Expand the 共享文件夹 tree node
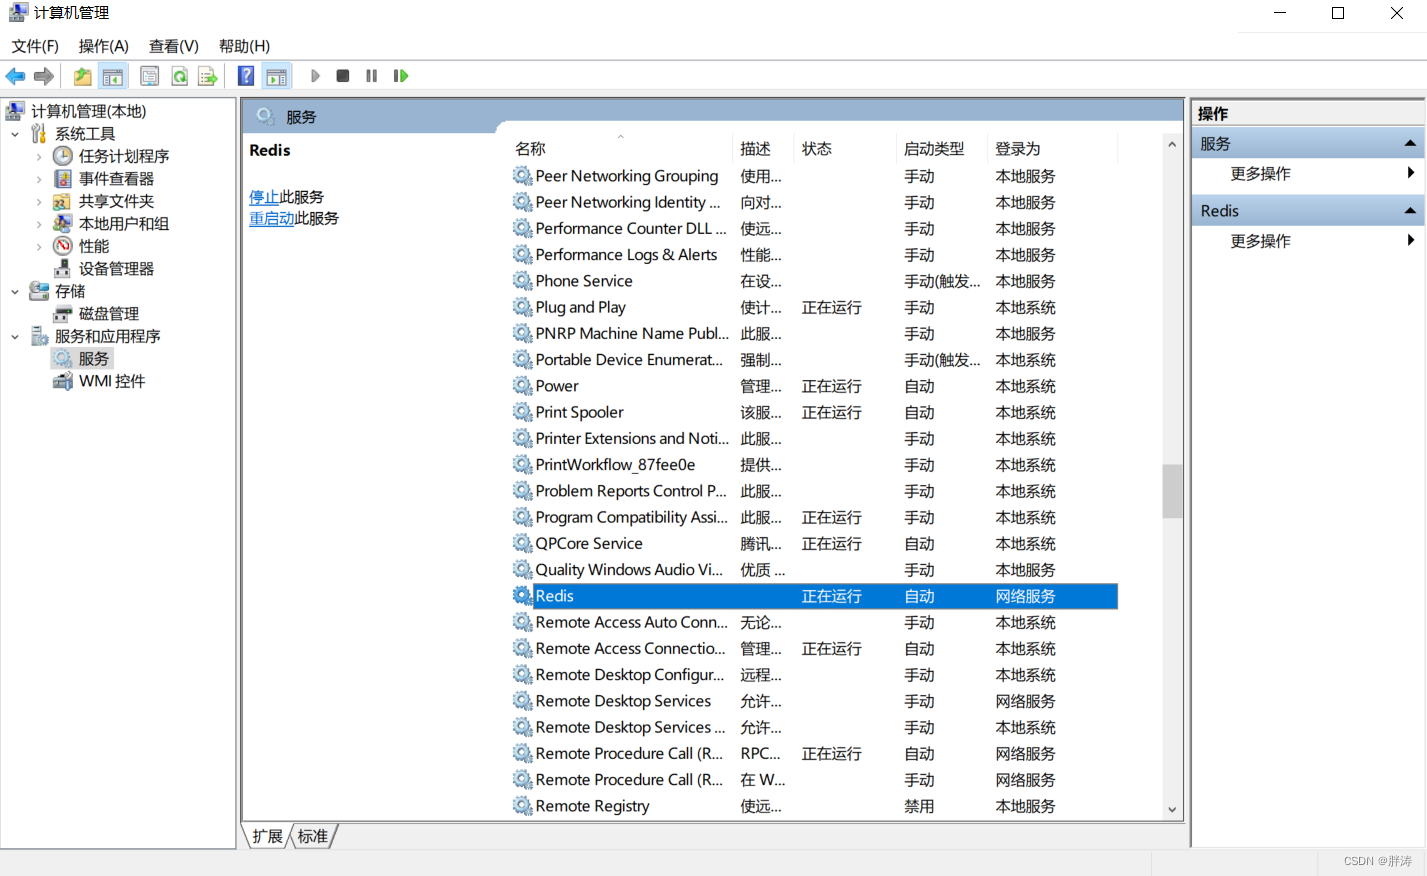The width and height of the screenshot is (1427, 876). coord(39,201)
